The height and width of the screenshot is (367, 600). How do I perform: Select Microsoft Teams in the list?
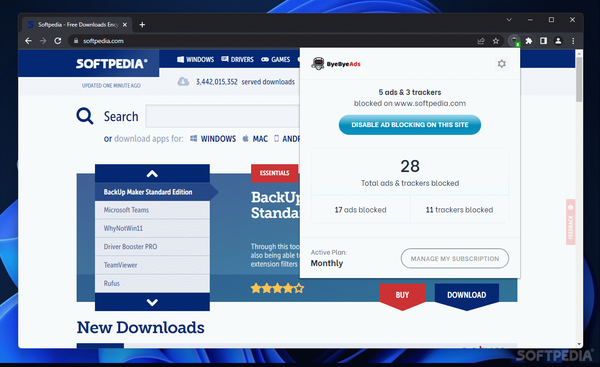(x=152, y=210)
